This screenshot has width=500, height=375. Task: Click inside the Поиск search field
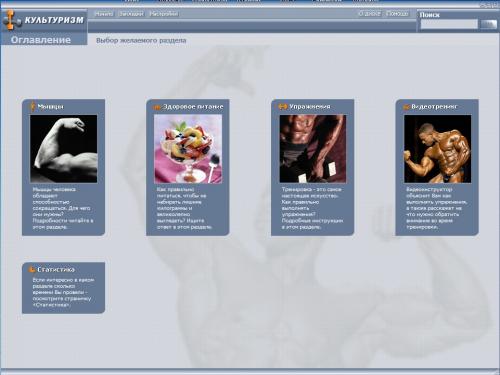coord(449,24)
